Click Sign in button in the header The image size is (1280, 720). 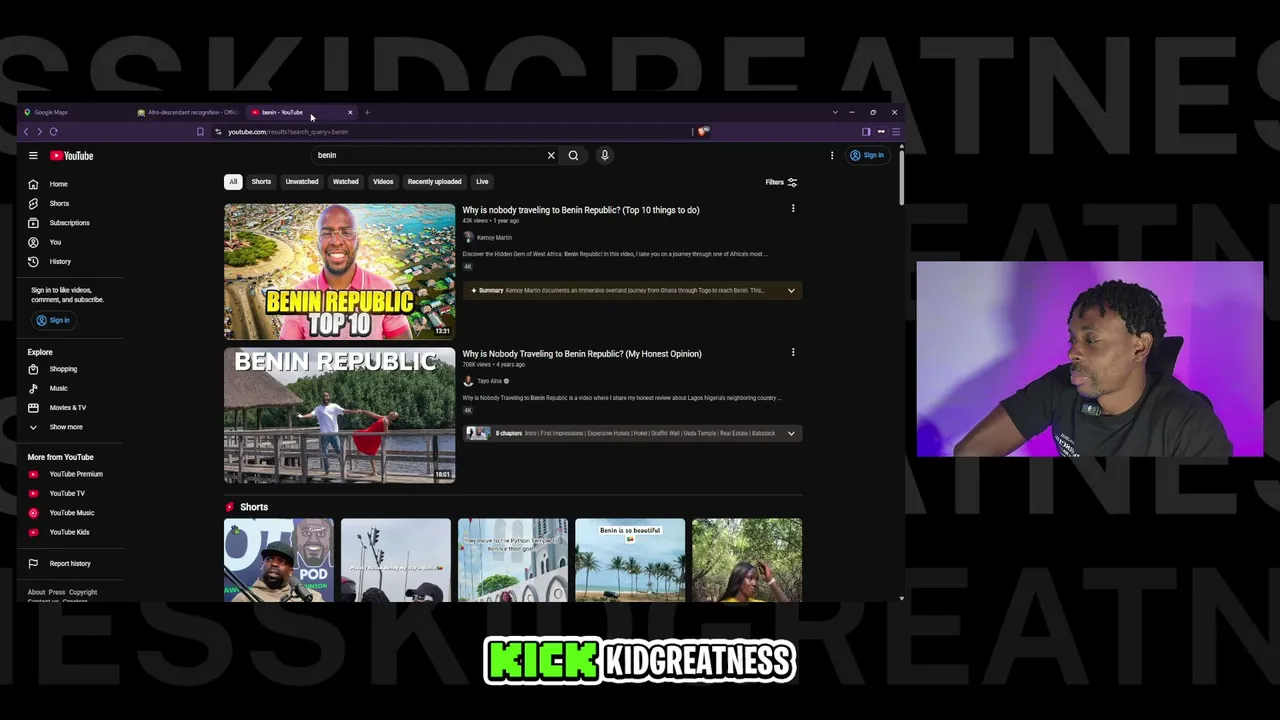(x=866, y=155)
